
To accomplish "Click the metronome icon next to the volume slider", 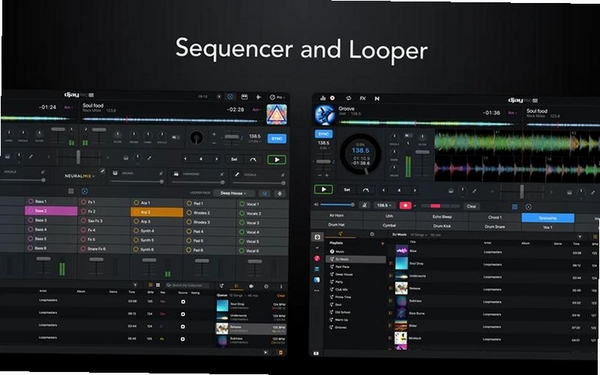I will (x=365, y=205).
